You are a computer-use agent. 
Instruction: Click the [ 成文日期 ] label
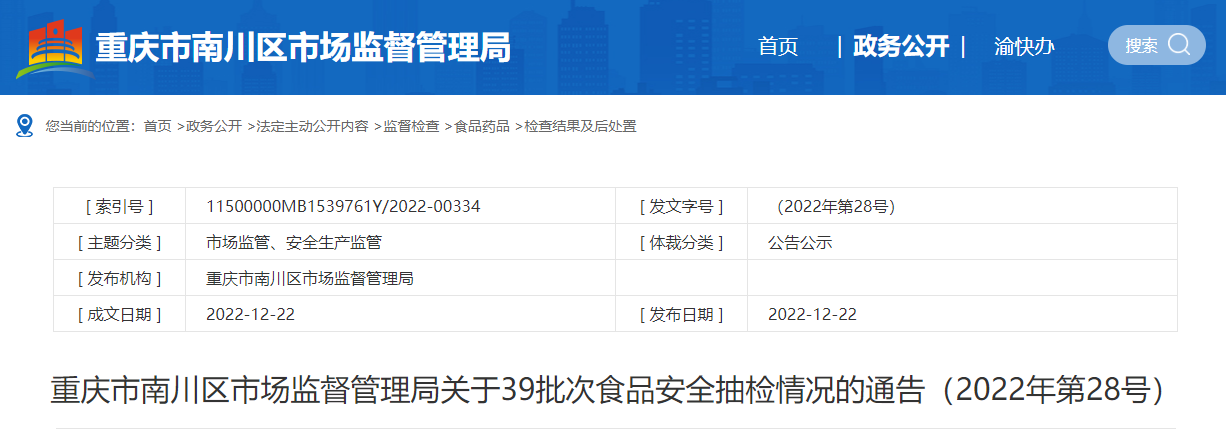(120, 314)
